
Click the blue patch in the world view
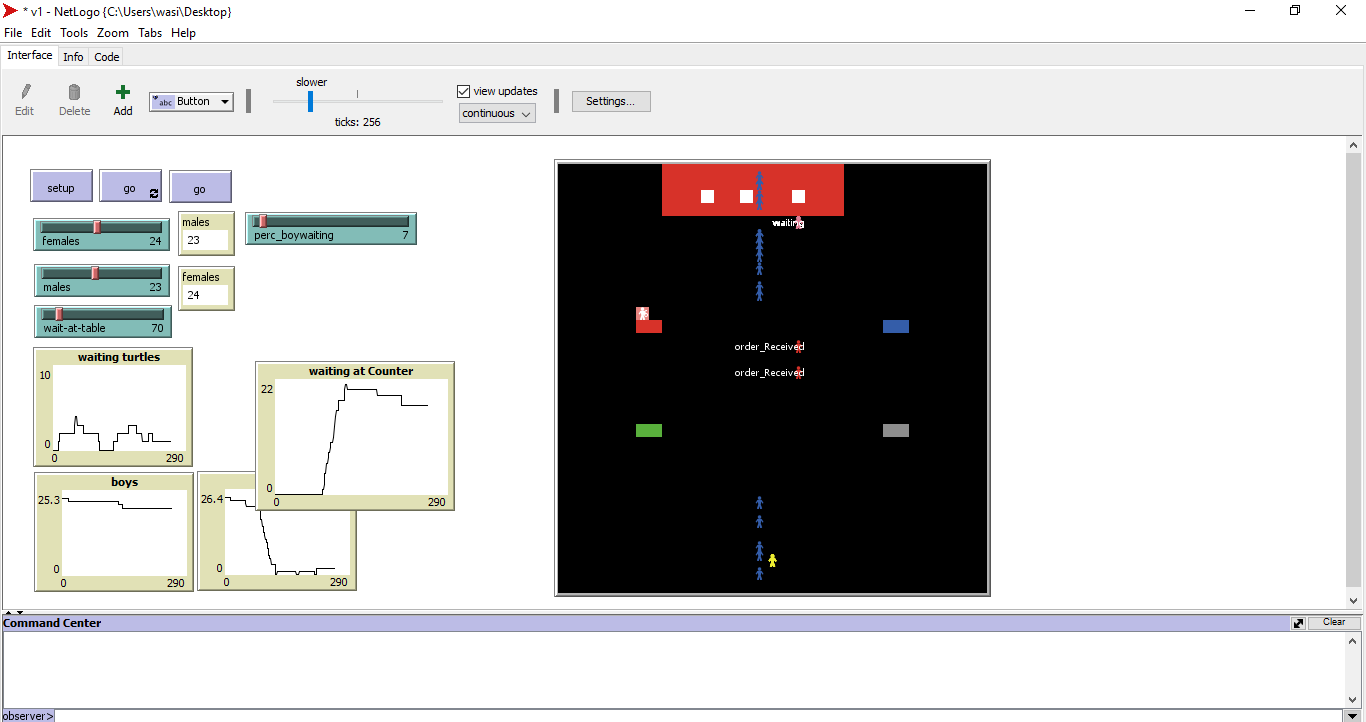pos(896,326)
